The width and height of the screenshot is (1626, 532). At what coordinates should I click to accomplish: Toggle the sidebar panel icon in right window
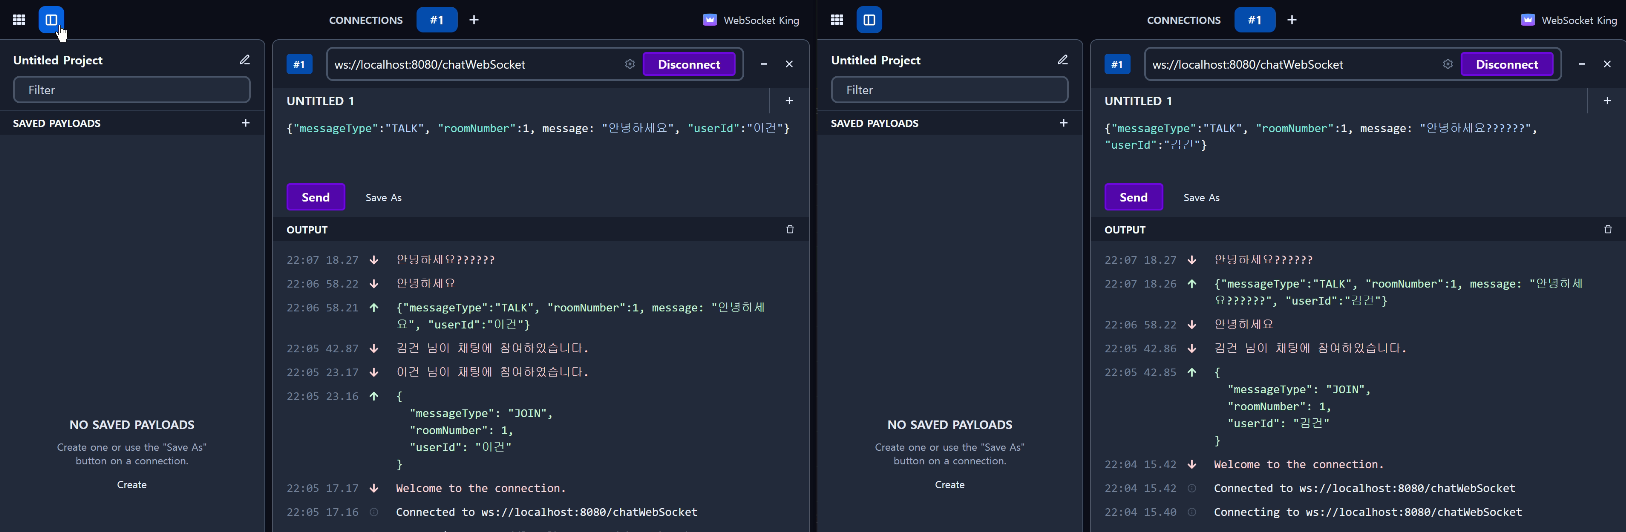[x=869, y=20]
